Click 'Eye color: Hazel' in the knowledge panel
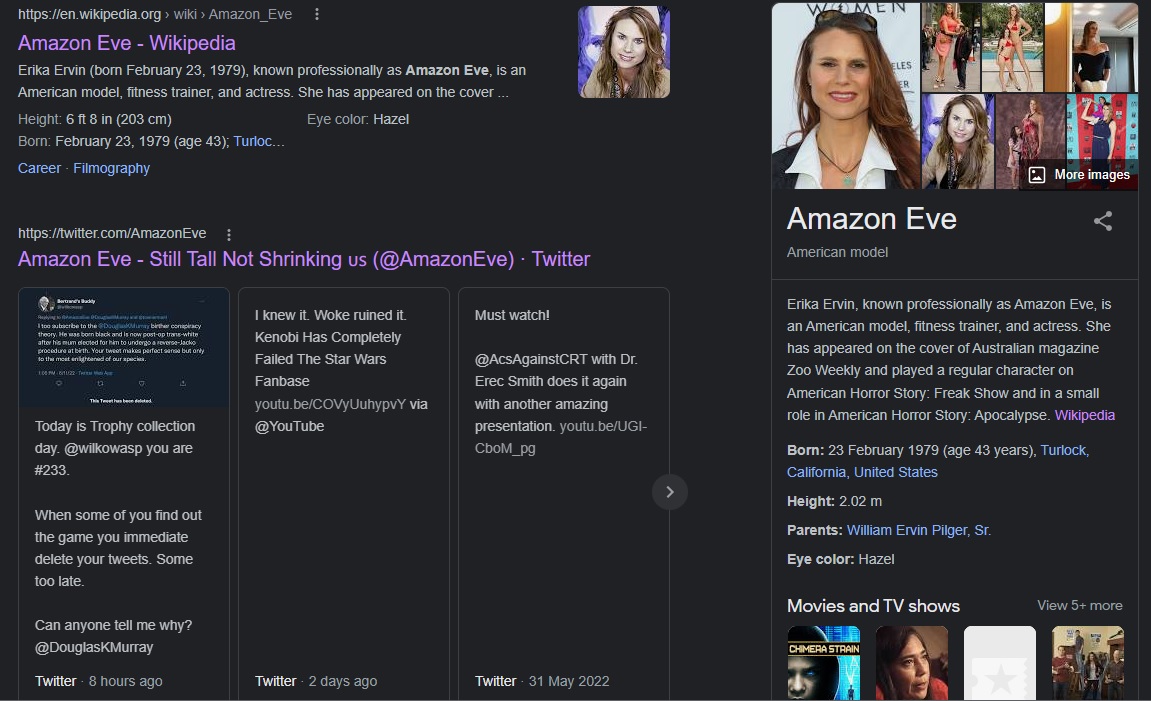 (840, 559)
